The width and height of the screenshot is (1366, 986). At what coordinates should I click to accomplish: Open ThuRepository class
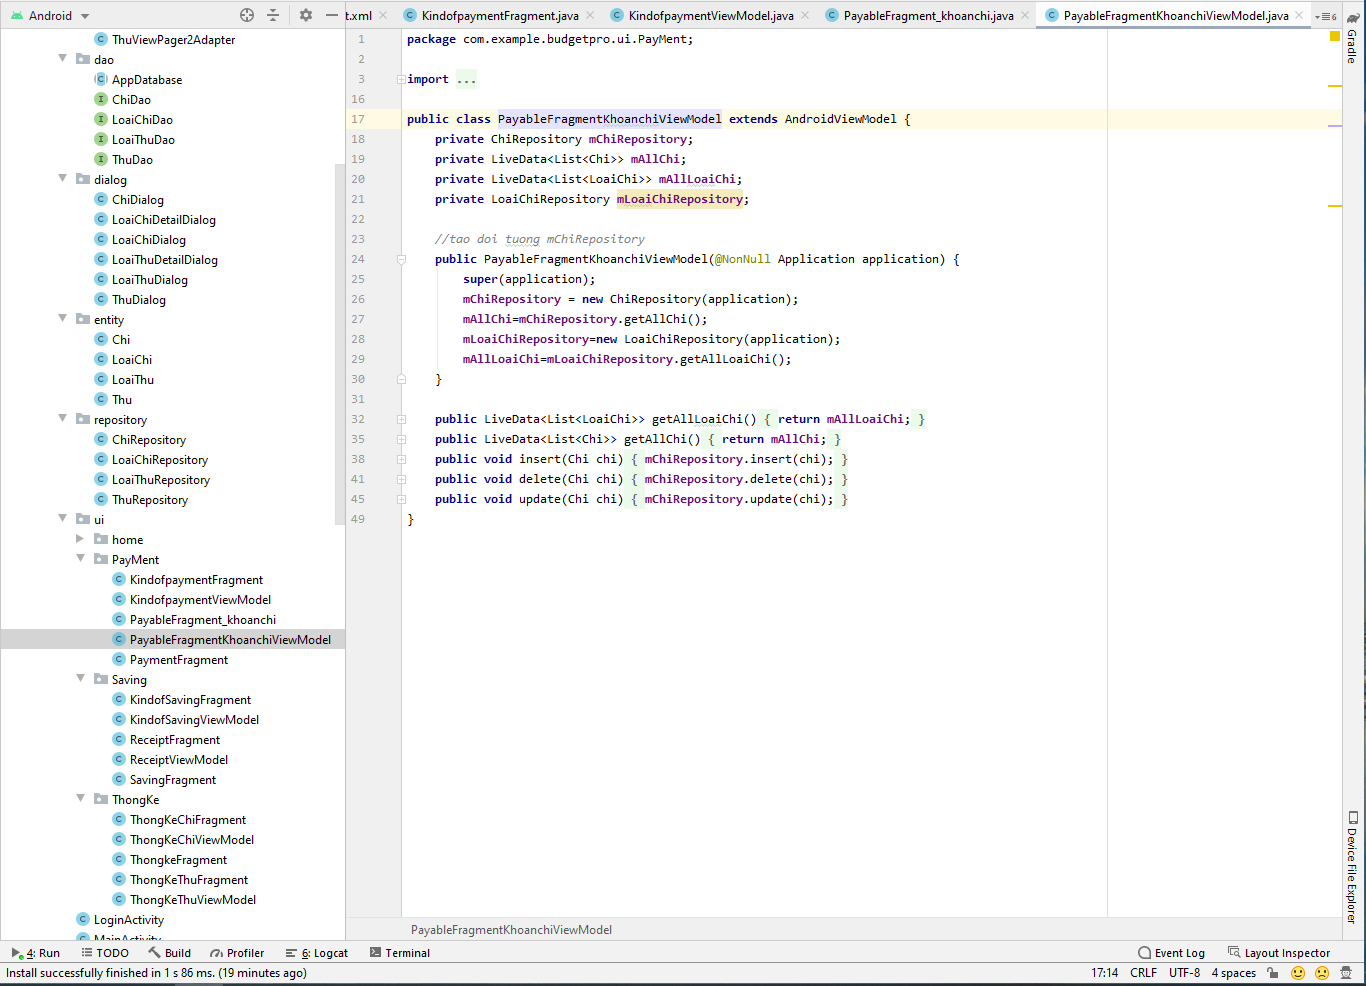[x=149, y=500]
